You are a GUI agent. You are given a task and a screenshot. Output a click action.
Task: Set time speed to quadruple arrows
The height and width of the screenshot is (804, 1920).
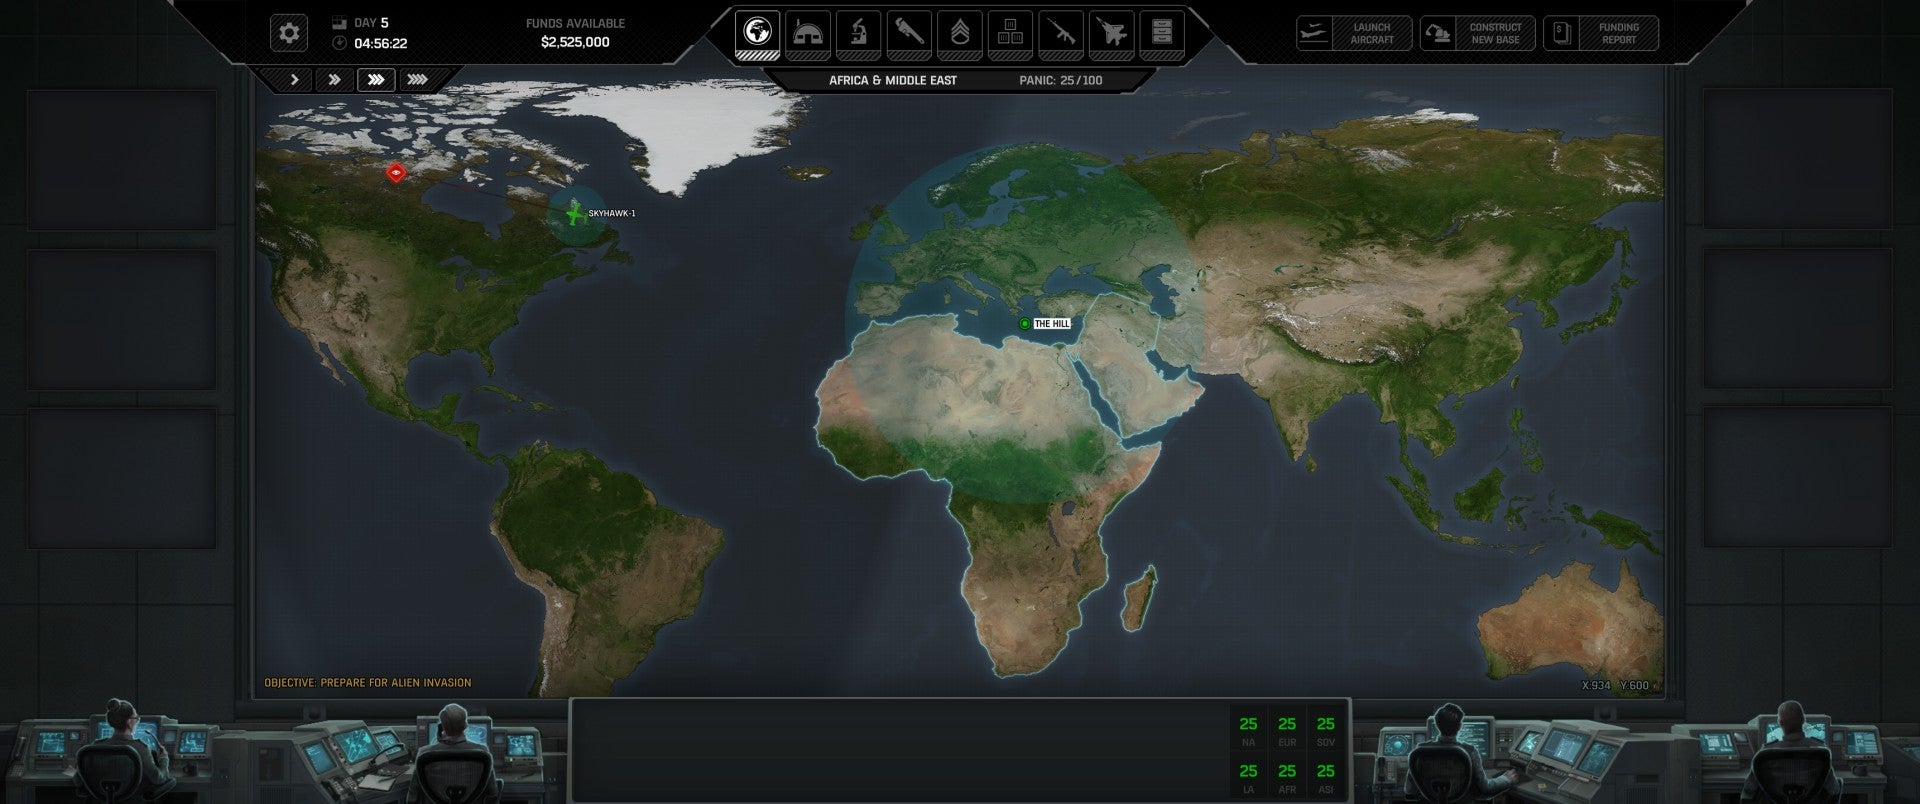418,80
